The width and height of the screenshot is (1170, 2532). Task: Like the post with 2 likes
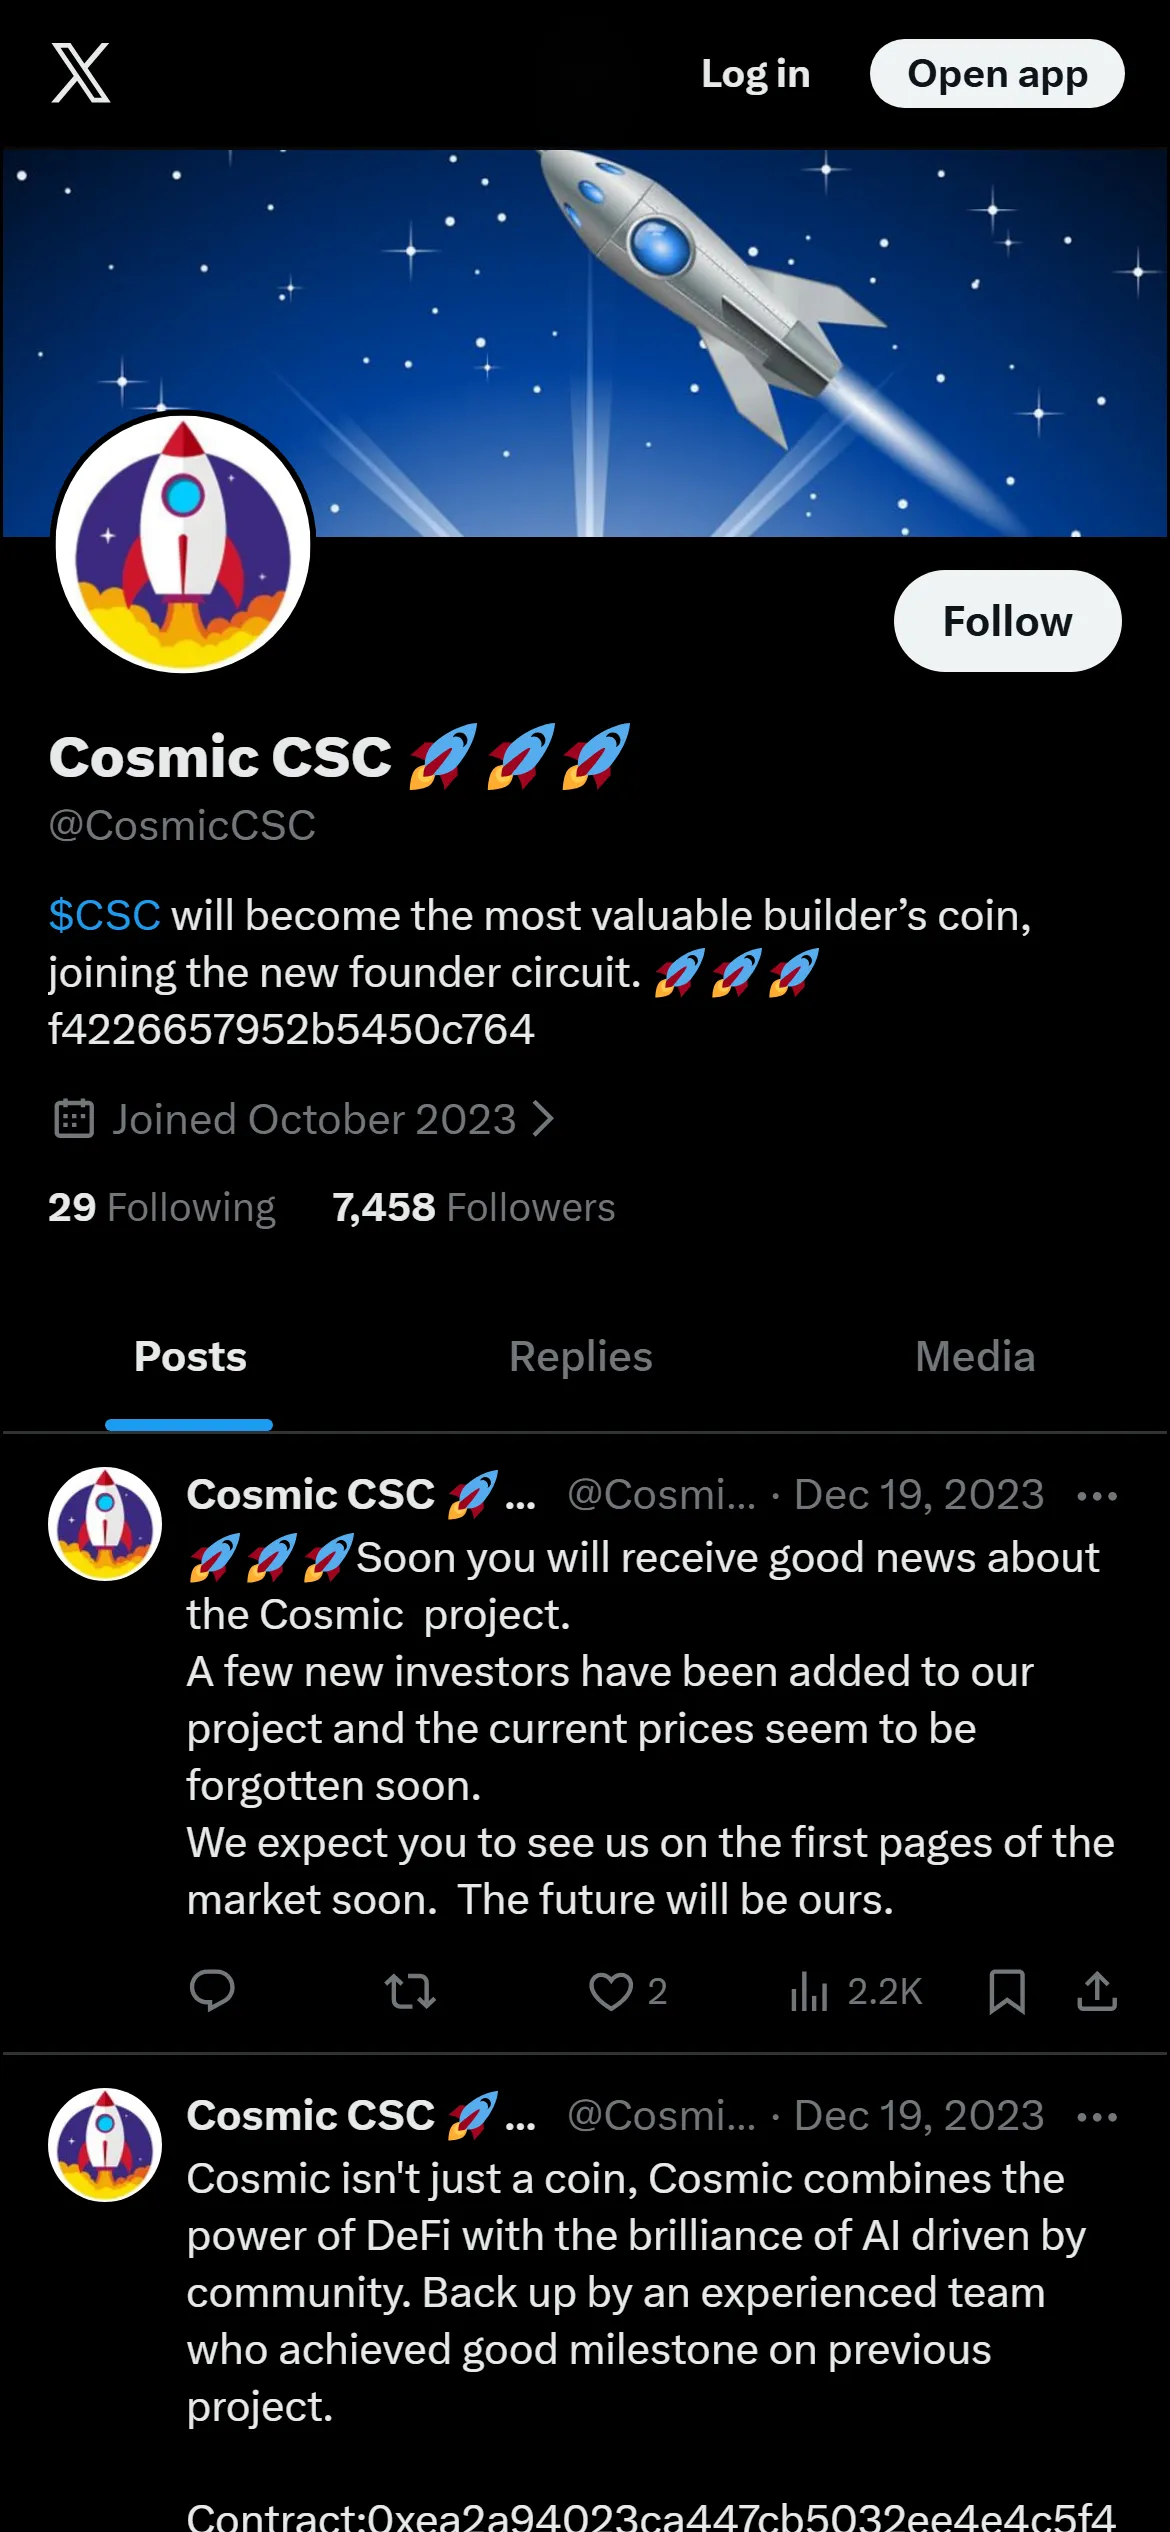pos(627,1991)
